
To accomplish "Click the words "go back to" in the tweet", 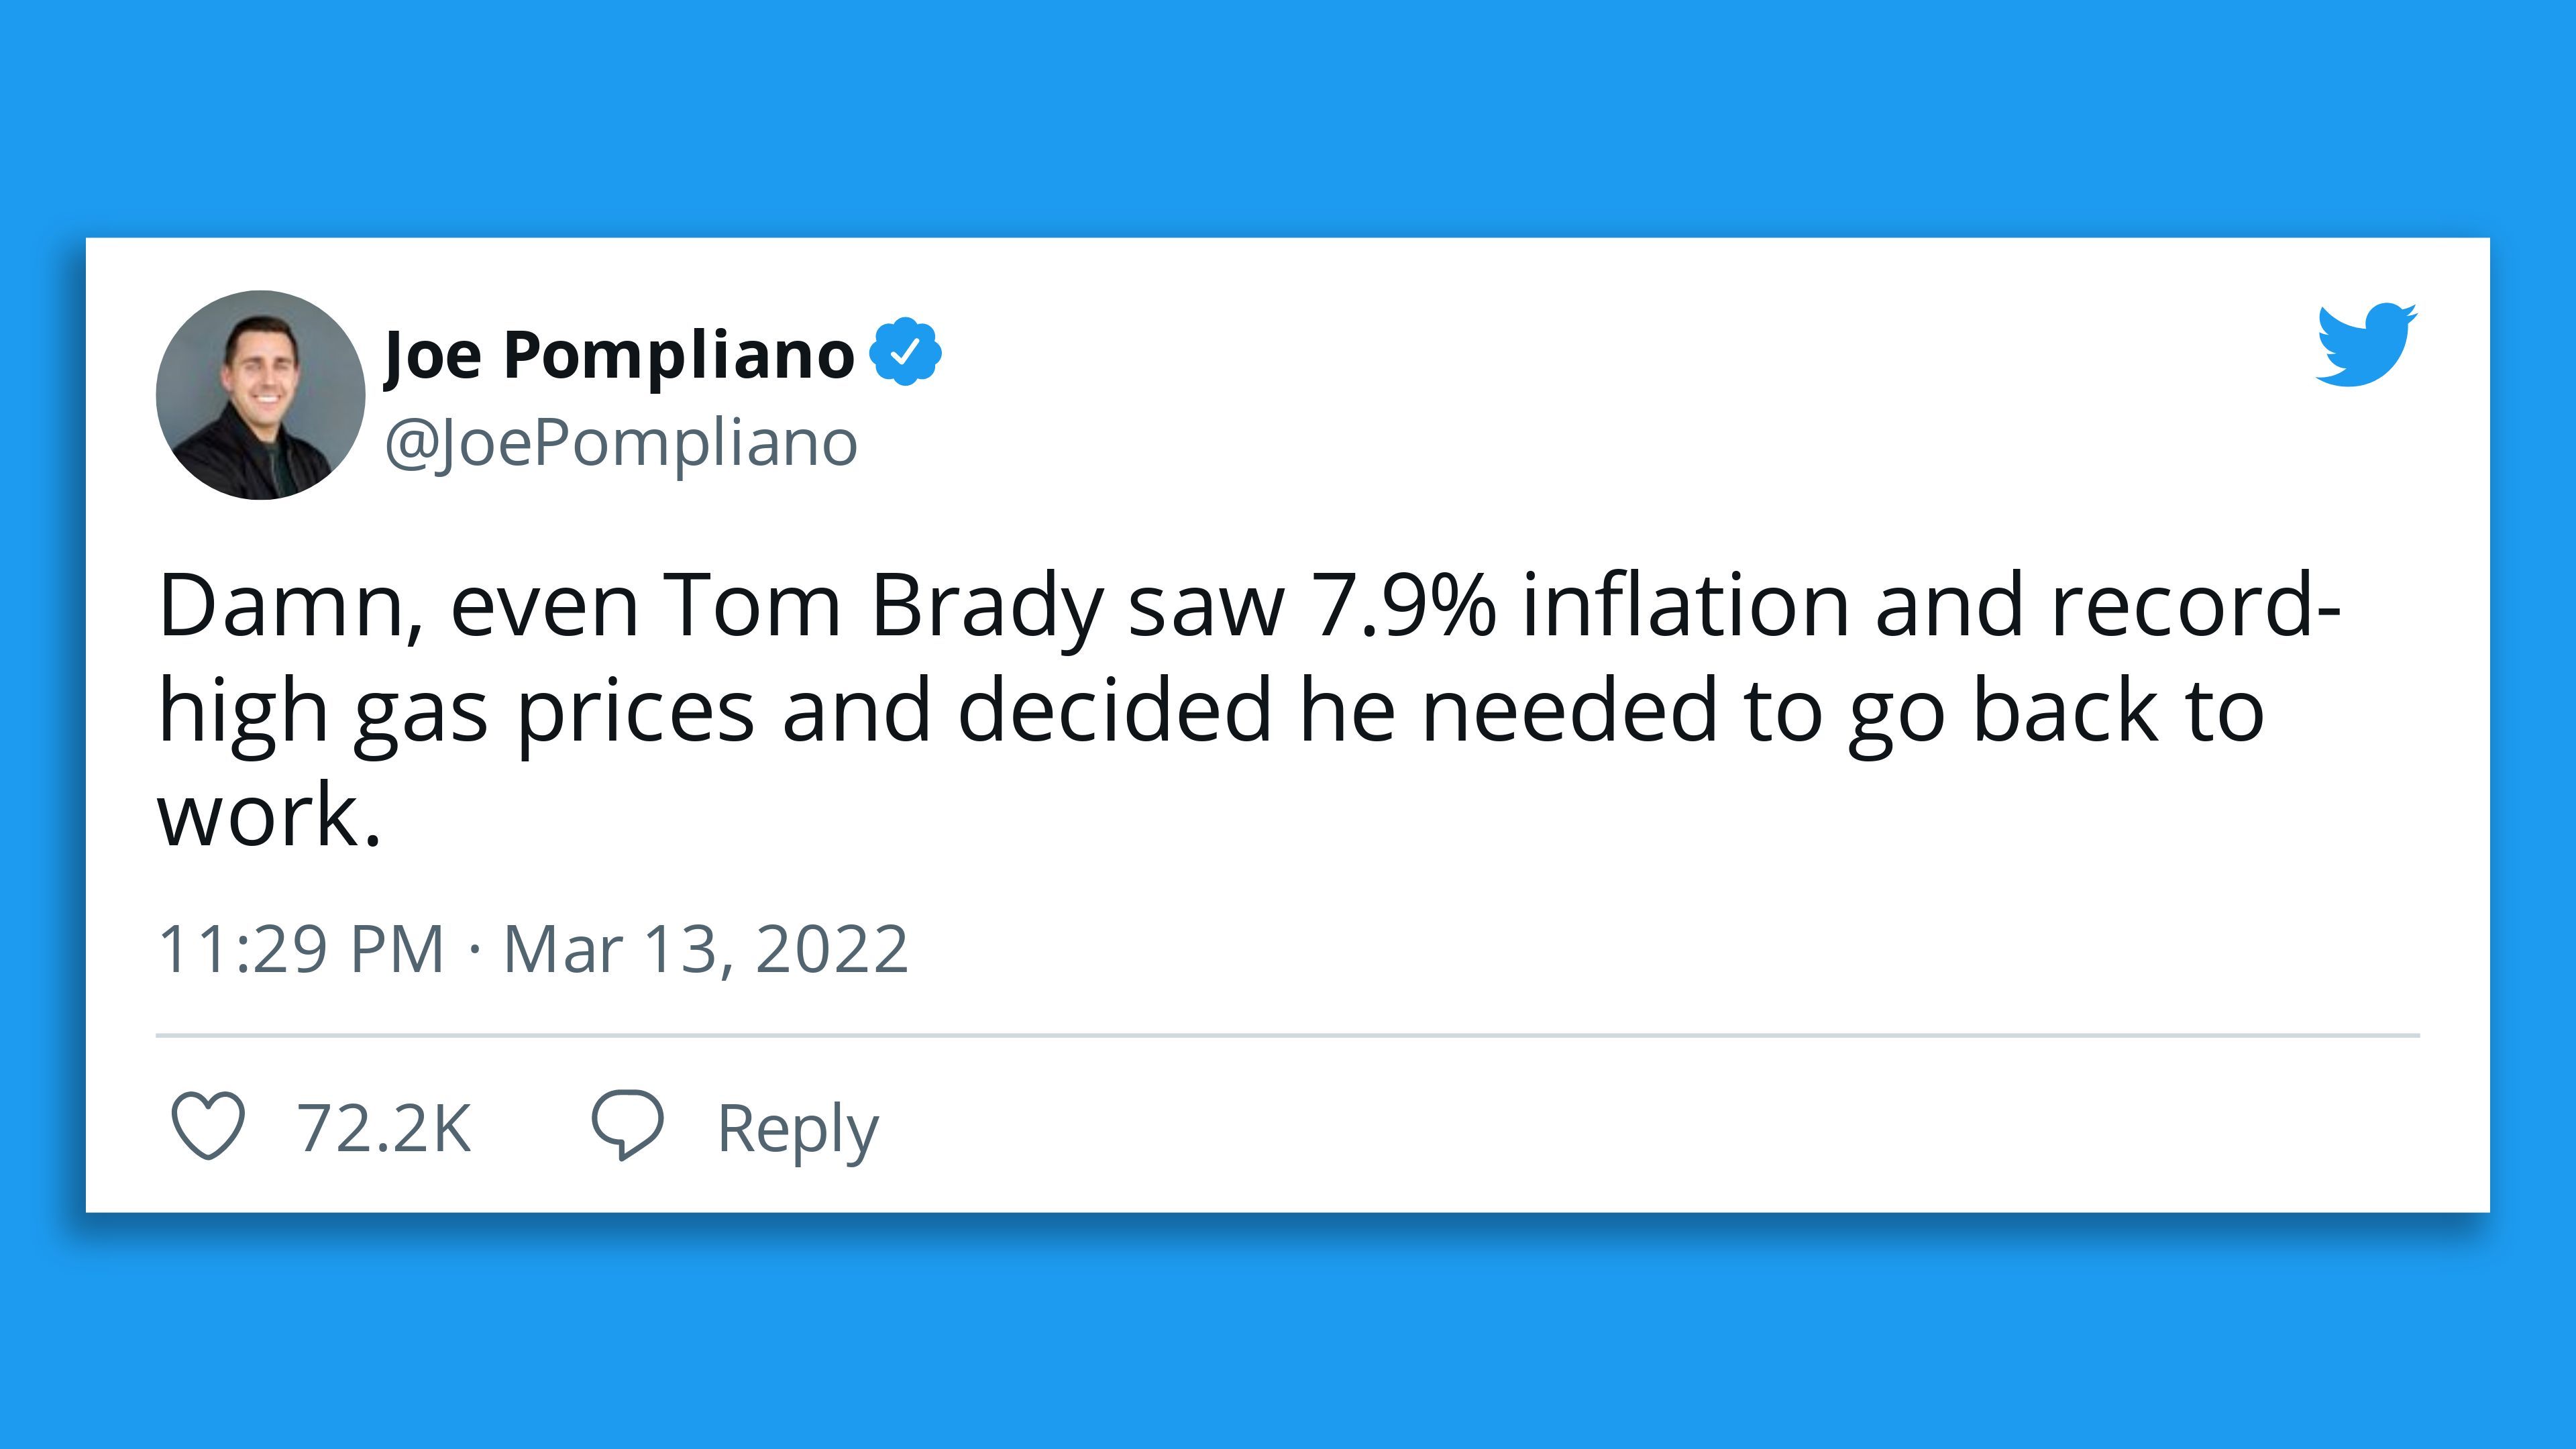I will click(x=2056, y=712).
